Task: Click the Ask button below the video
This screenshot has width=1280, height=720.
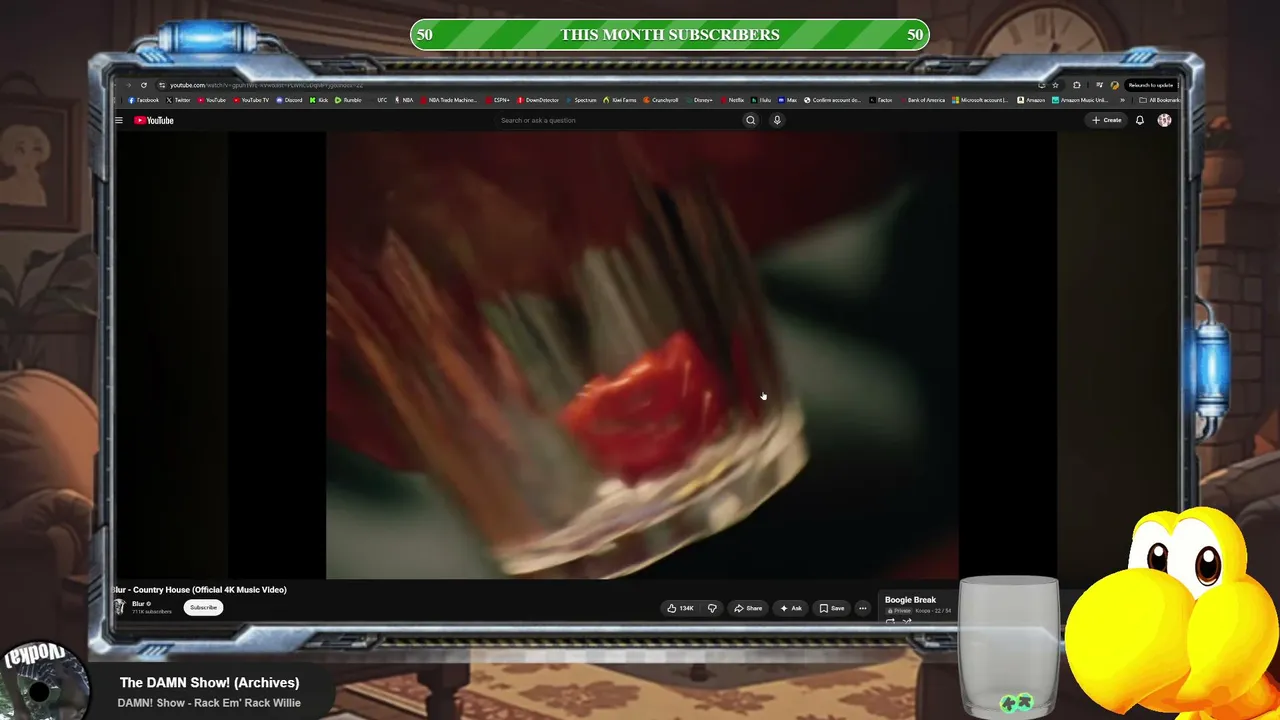Action: point(791,608)
